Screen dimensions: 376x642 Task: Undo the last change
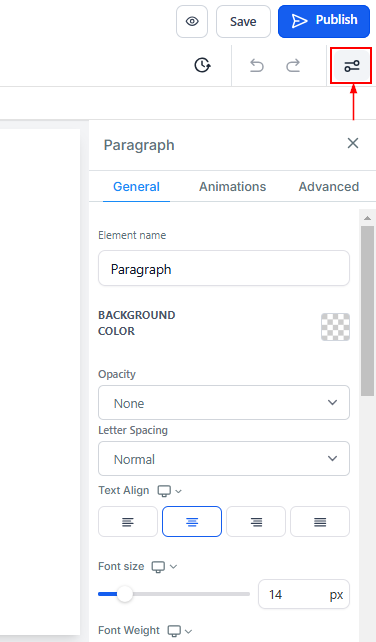tap(257, 66)
